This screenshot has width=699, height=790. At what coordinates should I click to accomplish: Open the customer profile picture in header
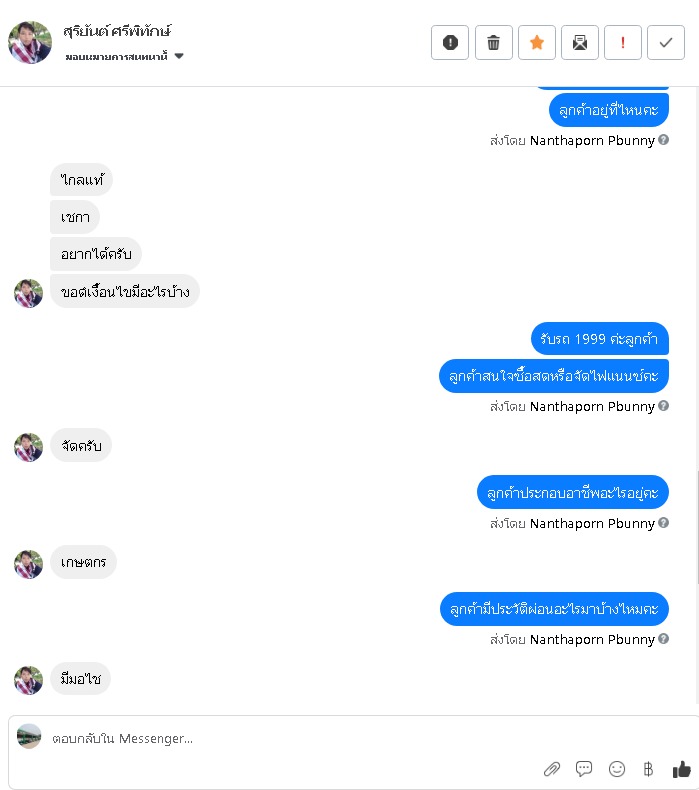[30, 42]
